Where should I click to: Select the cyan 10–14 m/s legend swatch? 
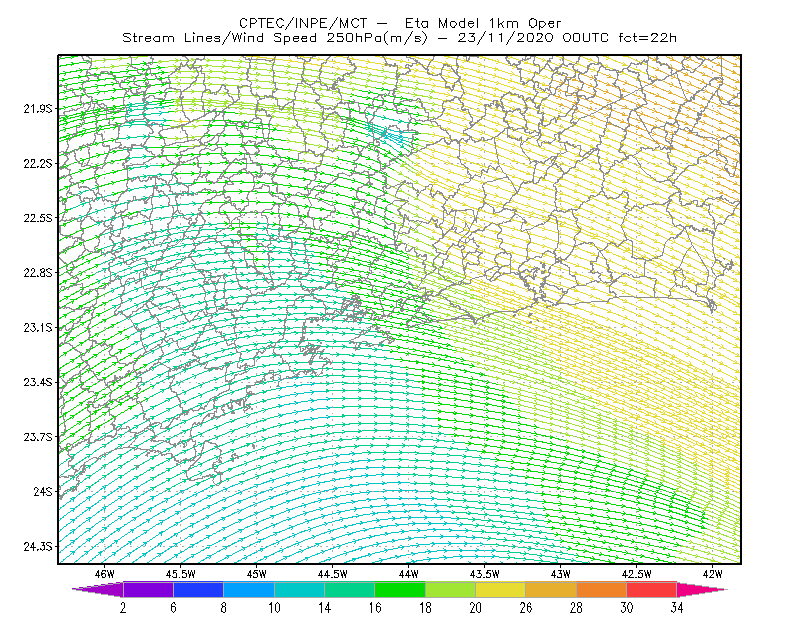pyautogui.click(x=299, y=589)
